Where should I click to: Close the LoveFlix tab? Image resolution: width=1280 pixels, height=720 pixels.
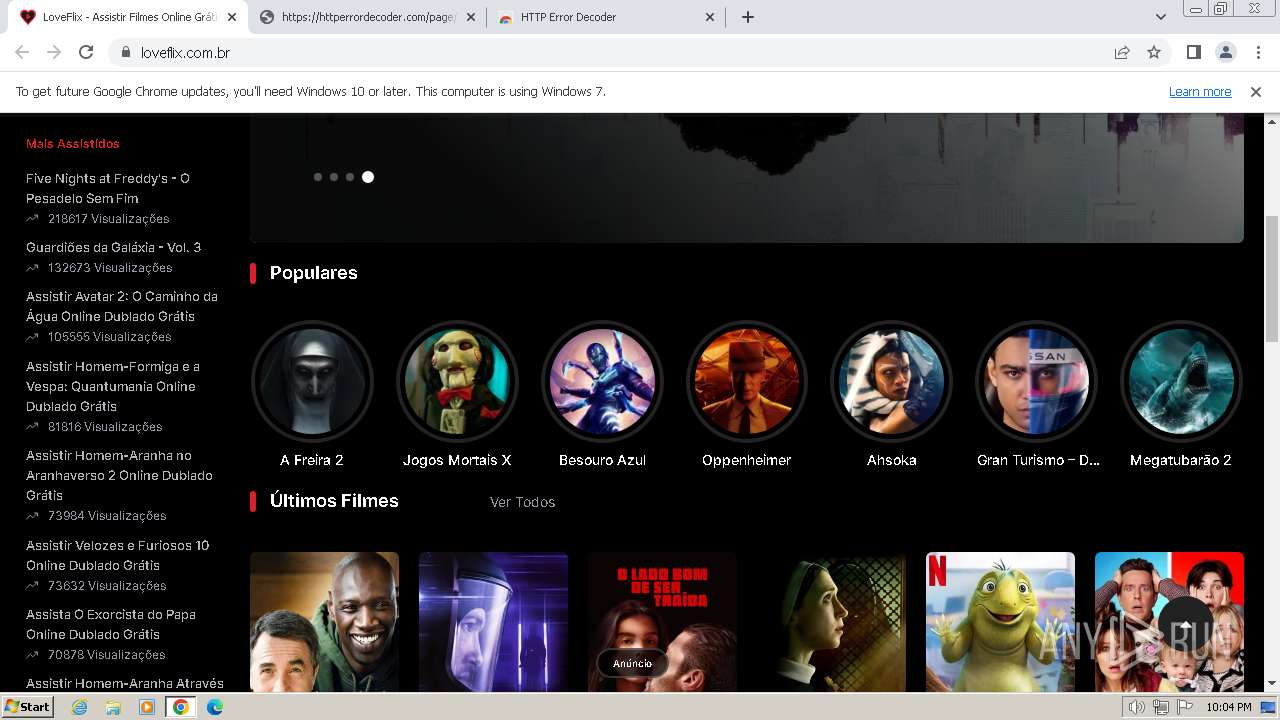click(x=232, y=17)
